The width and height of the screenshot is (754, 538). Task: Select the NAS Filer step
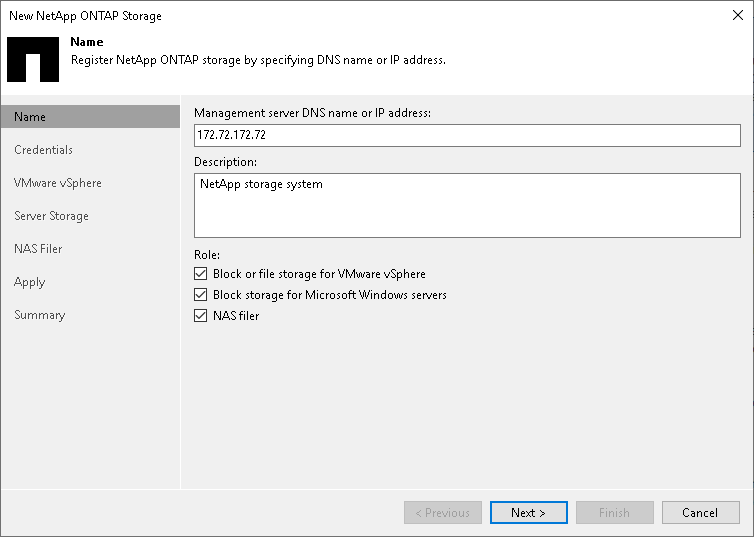[x=38, y=249]
